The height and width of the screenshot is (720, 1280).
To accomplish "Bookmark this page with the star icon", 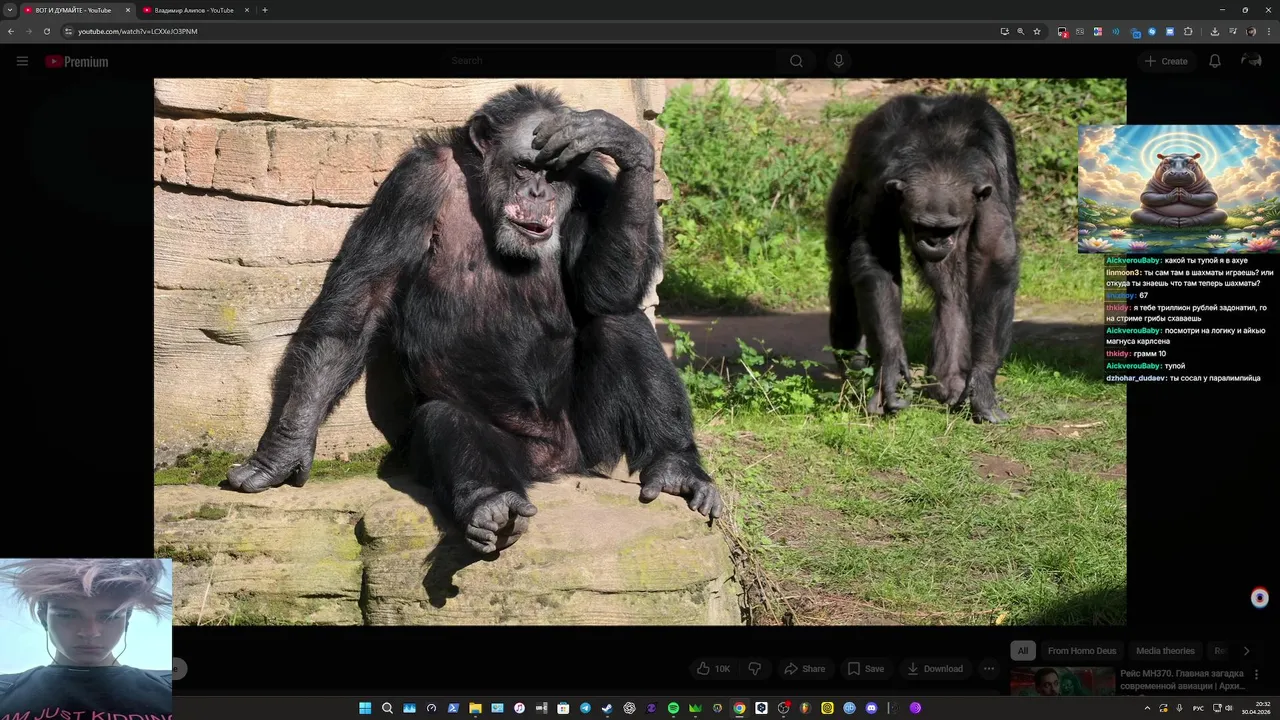I will [1037, 31].
